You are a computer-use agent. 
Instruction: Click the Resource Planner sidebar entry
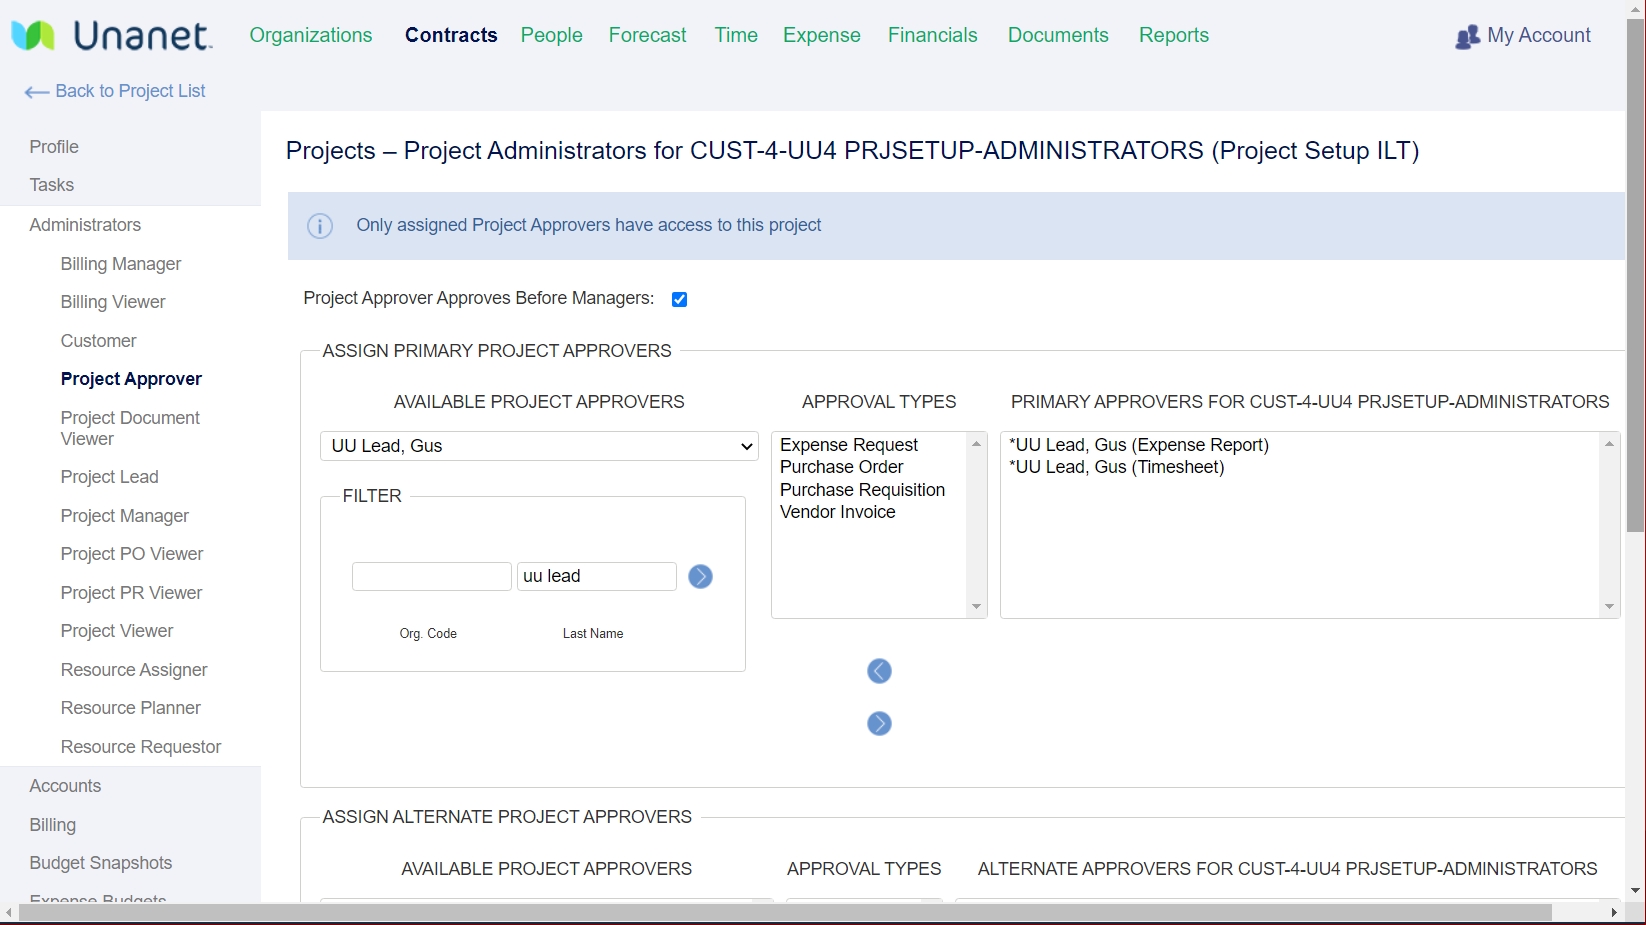click(131, 708)
